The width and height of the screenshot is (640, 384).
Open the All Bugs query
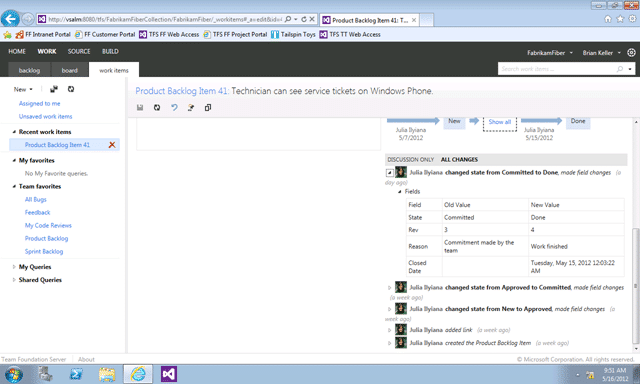click(36, 200)
